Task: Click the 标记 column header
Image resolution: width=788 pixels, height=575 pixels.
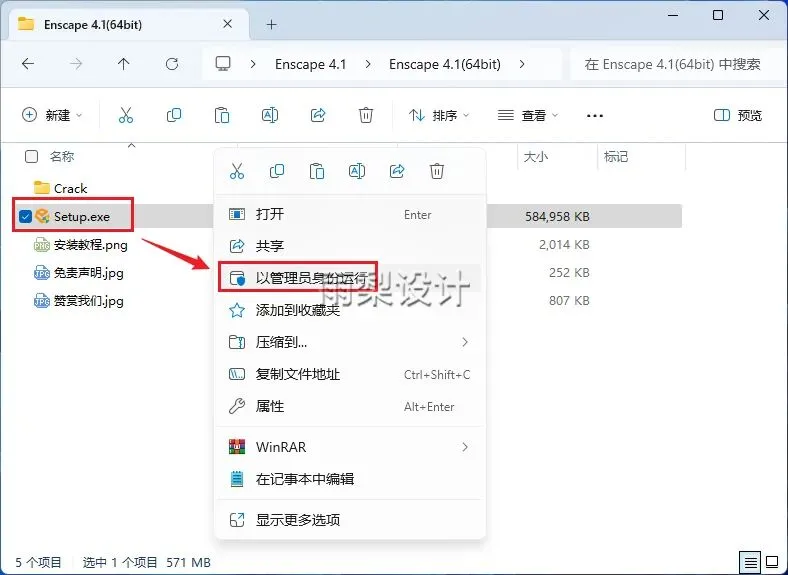Action: (616, 157)
